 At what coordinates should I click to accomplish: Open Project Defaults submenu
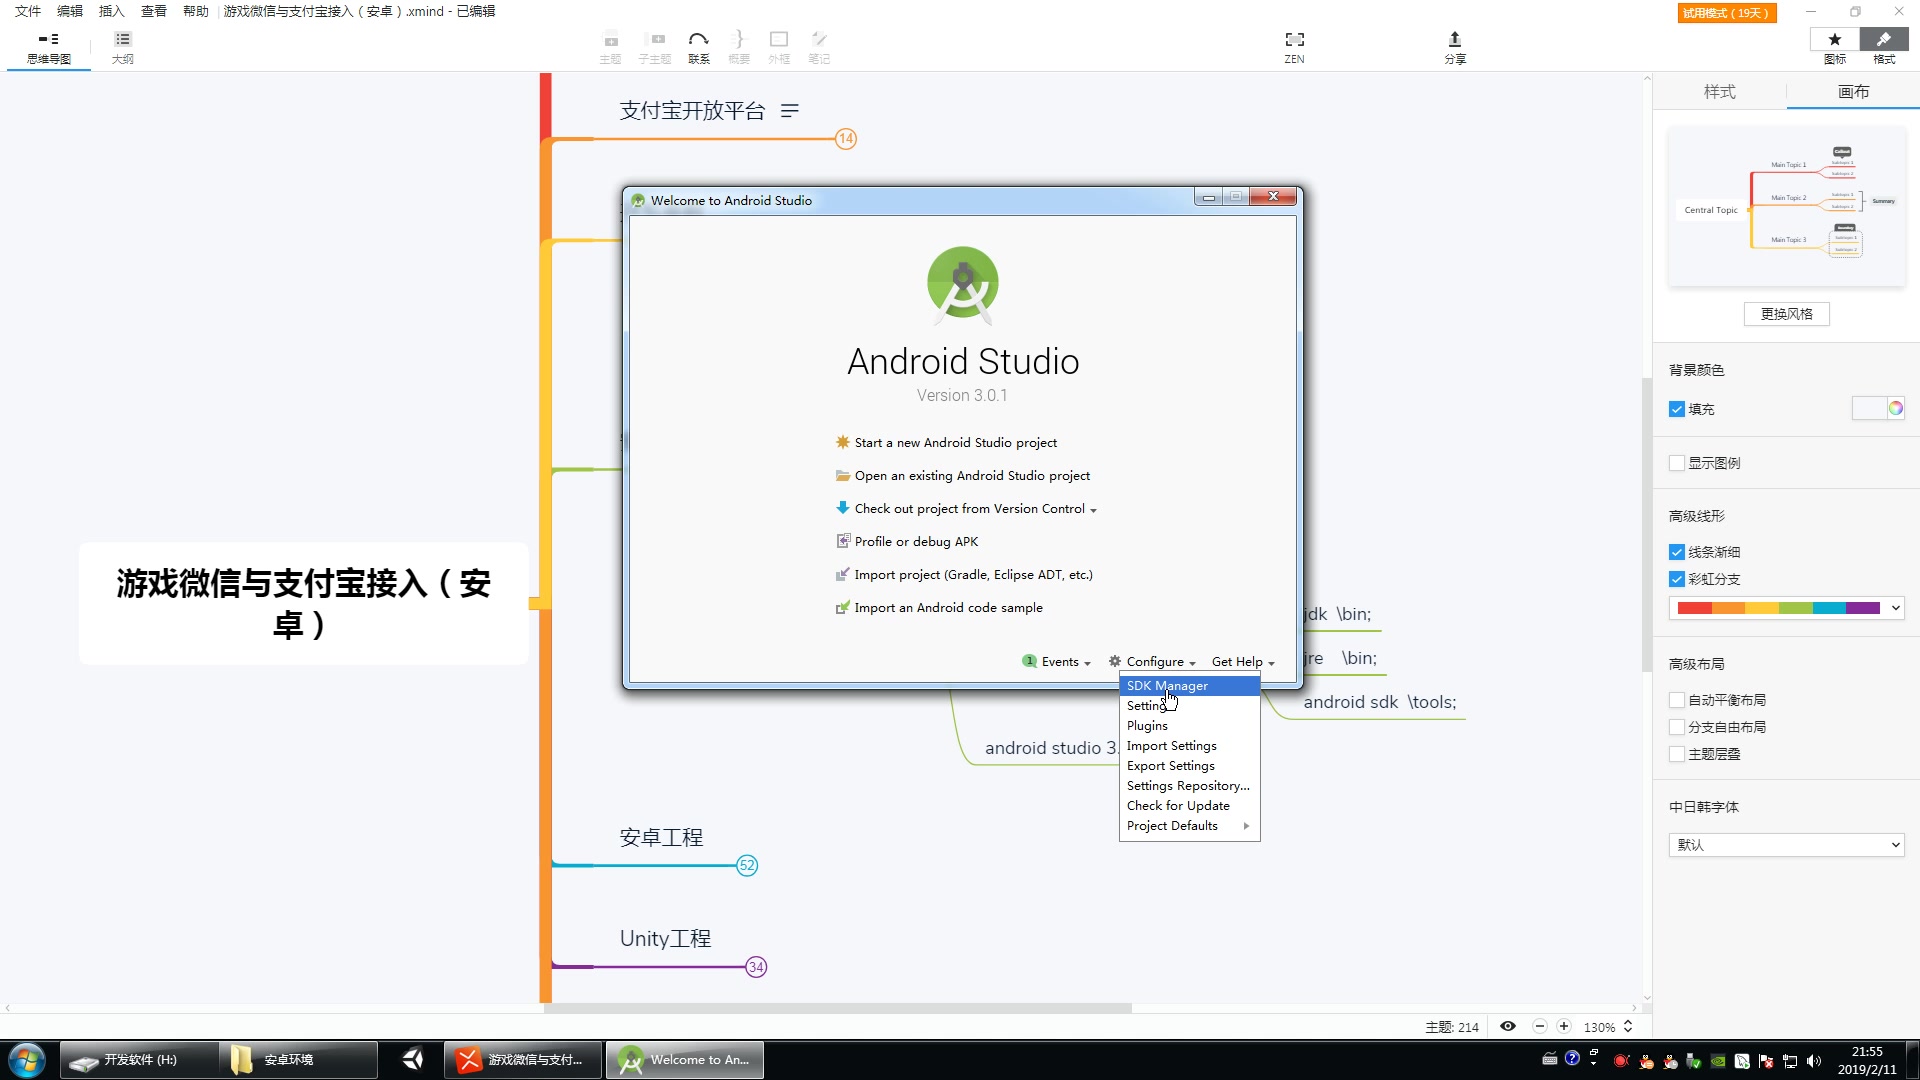click(1189, 826)
